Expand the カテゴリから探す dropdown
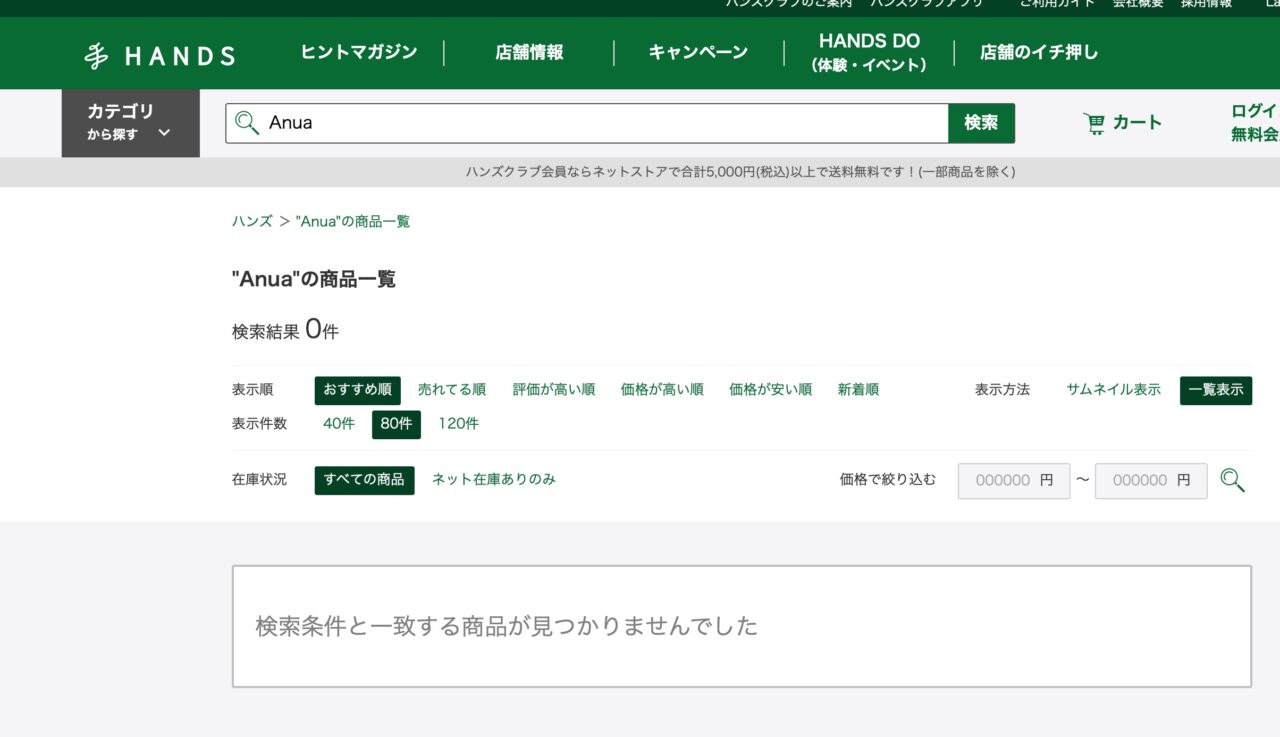 coord(130,123)
